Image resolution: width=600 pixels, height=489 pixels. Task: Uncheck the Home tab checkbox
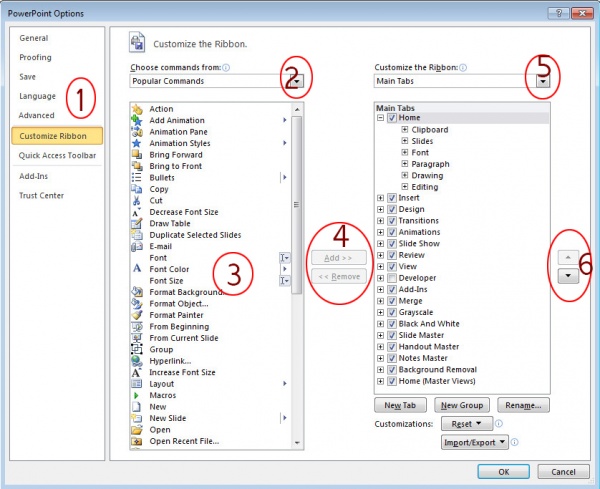click(x=392, y=118)
